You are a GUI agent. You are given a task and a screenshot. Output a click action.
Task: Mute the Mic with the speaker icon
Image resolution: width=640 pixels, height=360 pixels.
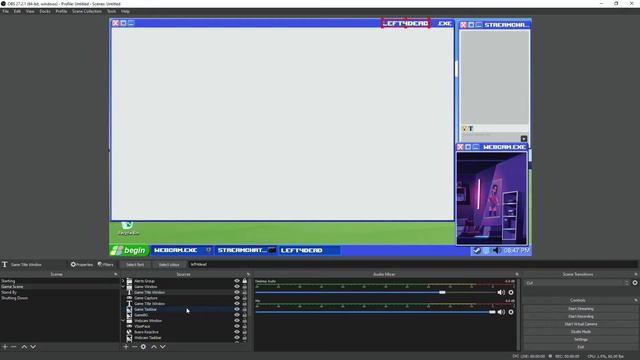coord(501,312)
